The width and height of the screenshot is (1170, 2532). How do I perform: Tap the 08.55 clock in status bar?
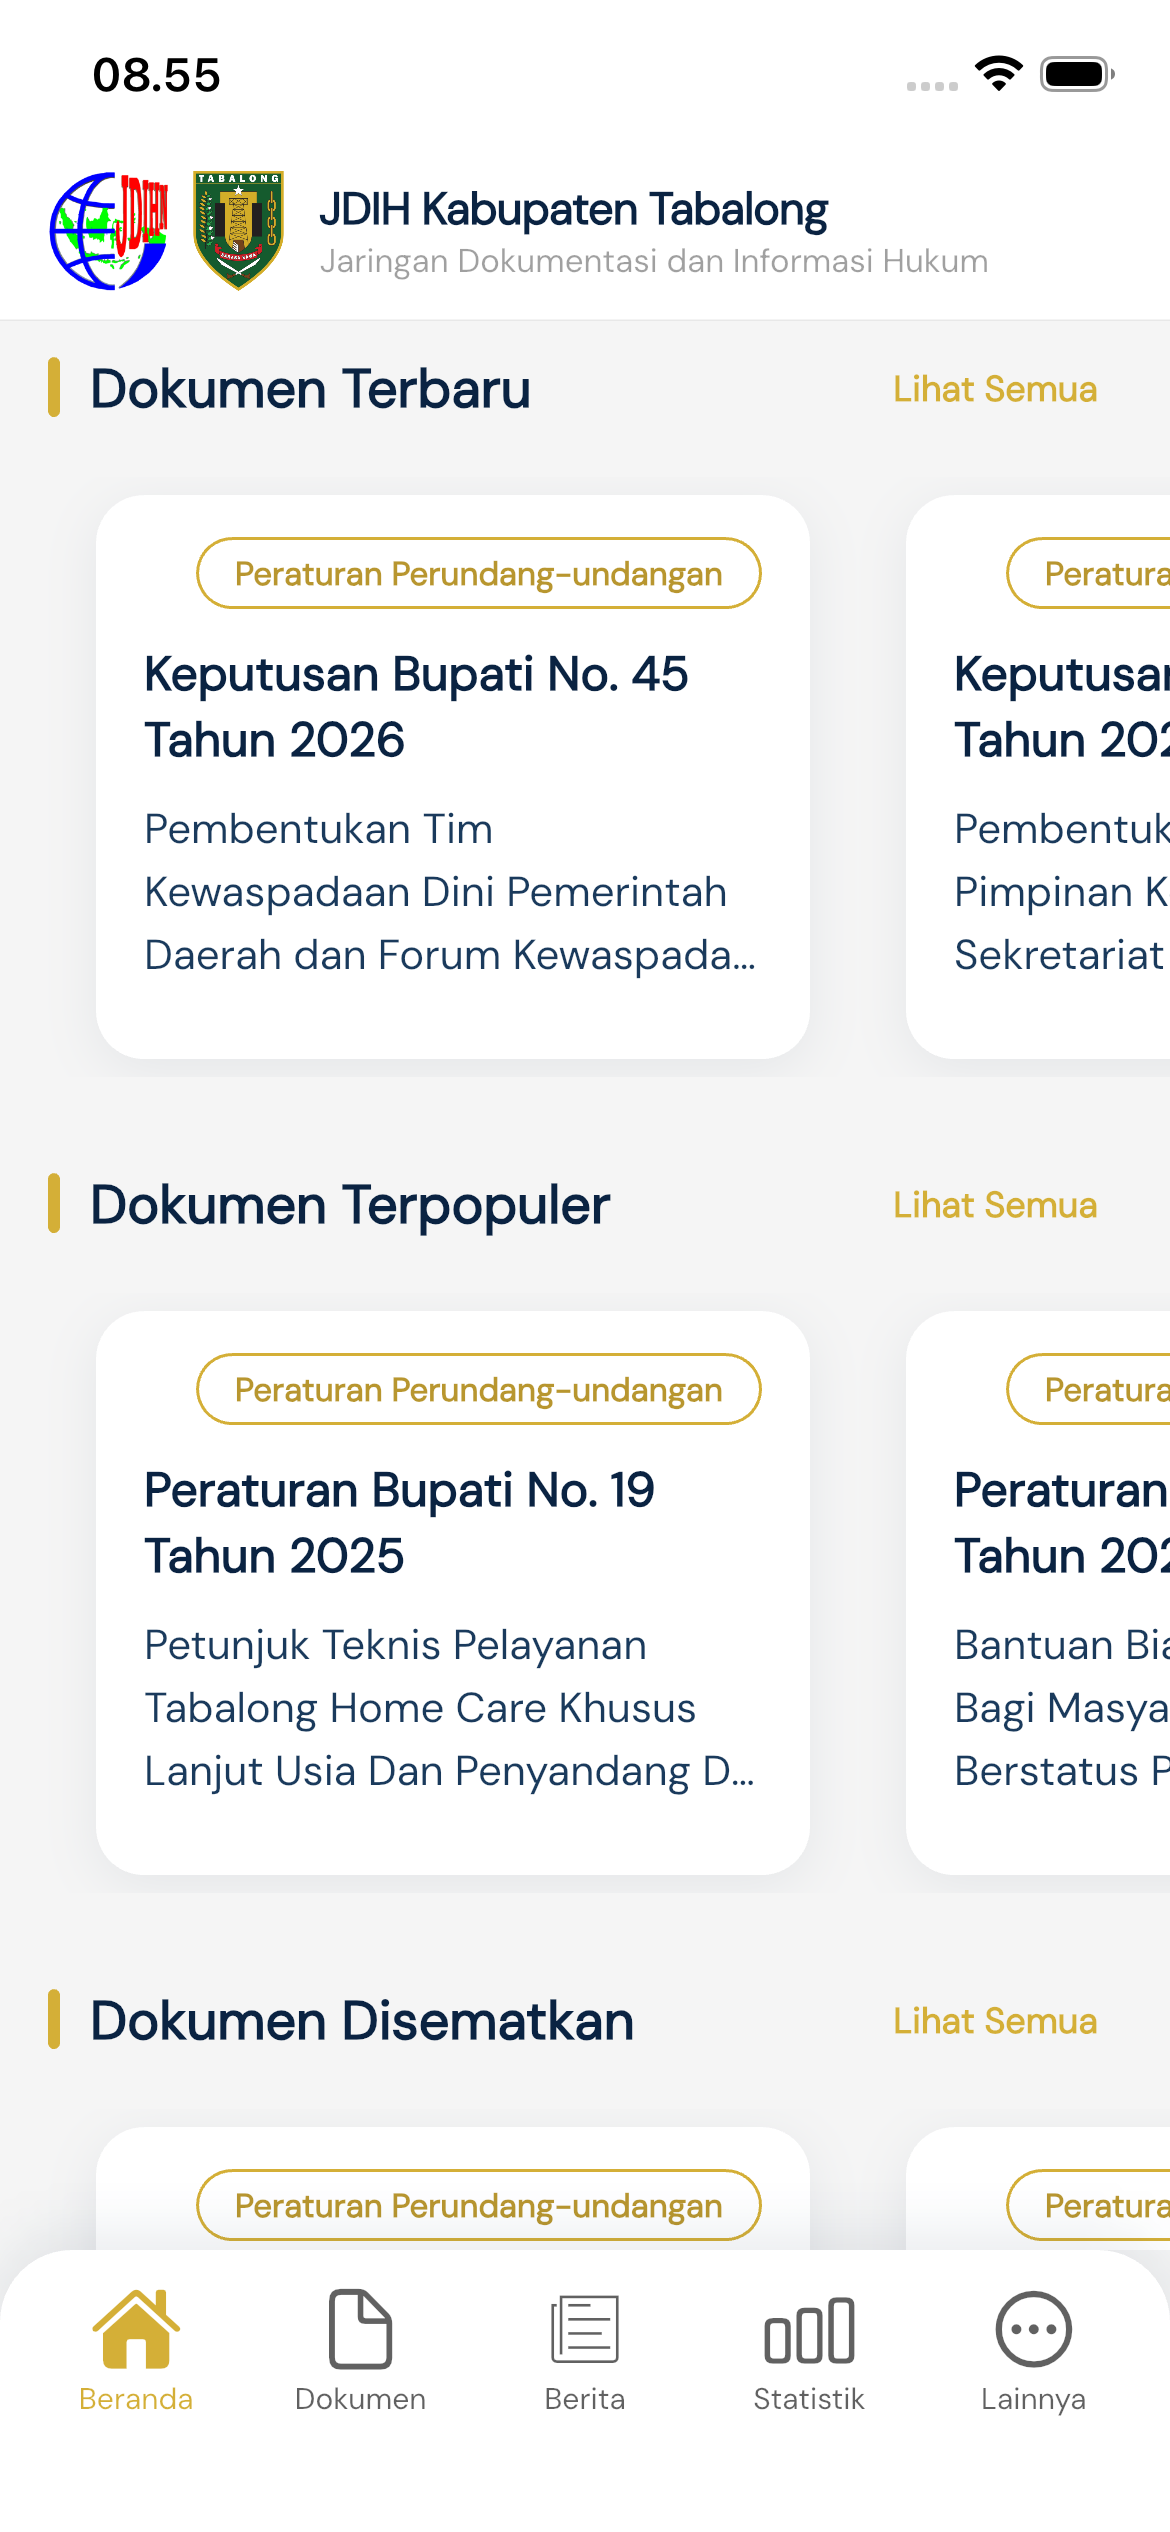click(156, 75)
